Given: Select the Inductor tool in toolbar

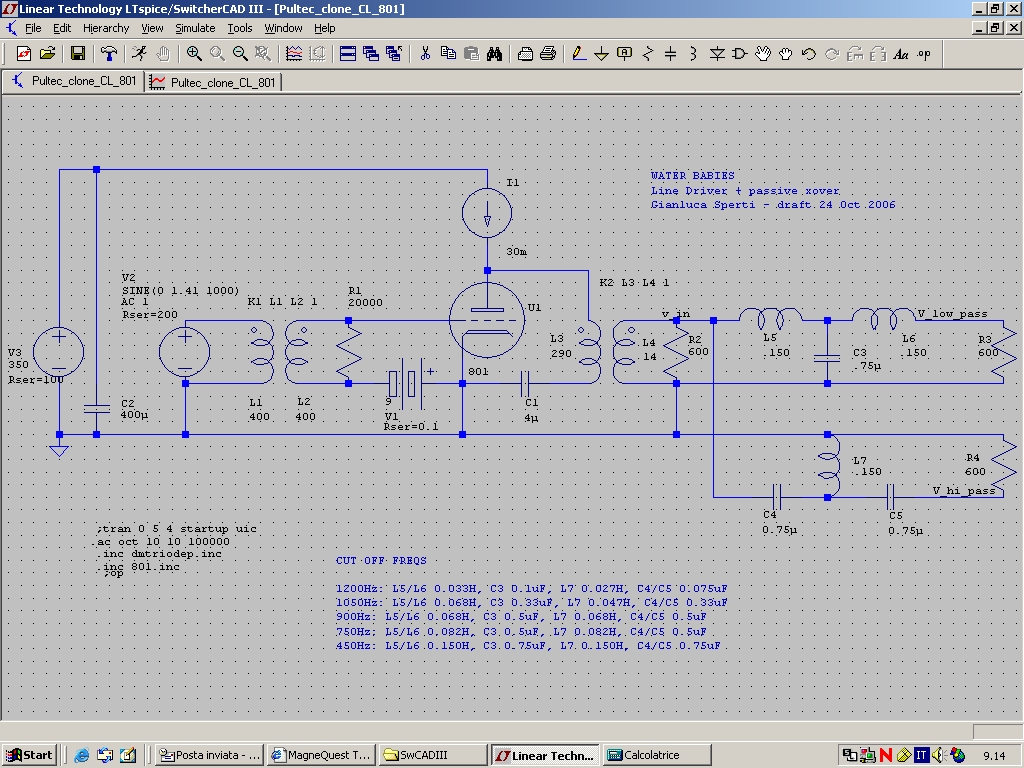Looking at the screenshot, I should point(694,54).
